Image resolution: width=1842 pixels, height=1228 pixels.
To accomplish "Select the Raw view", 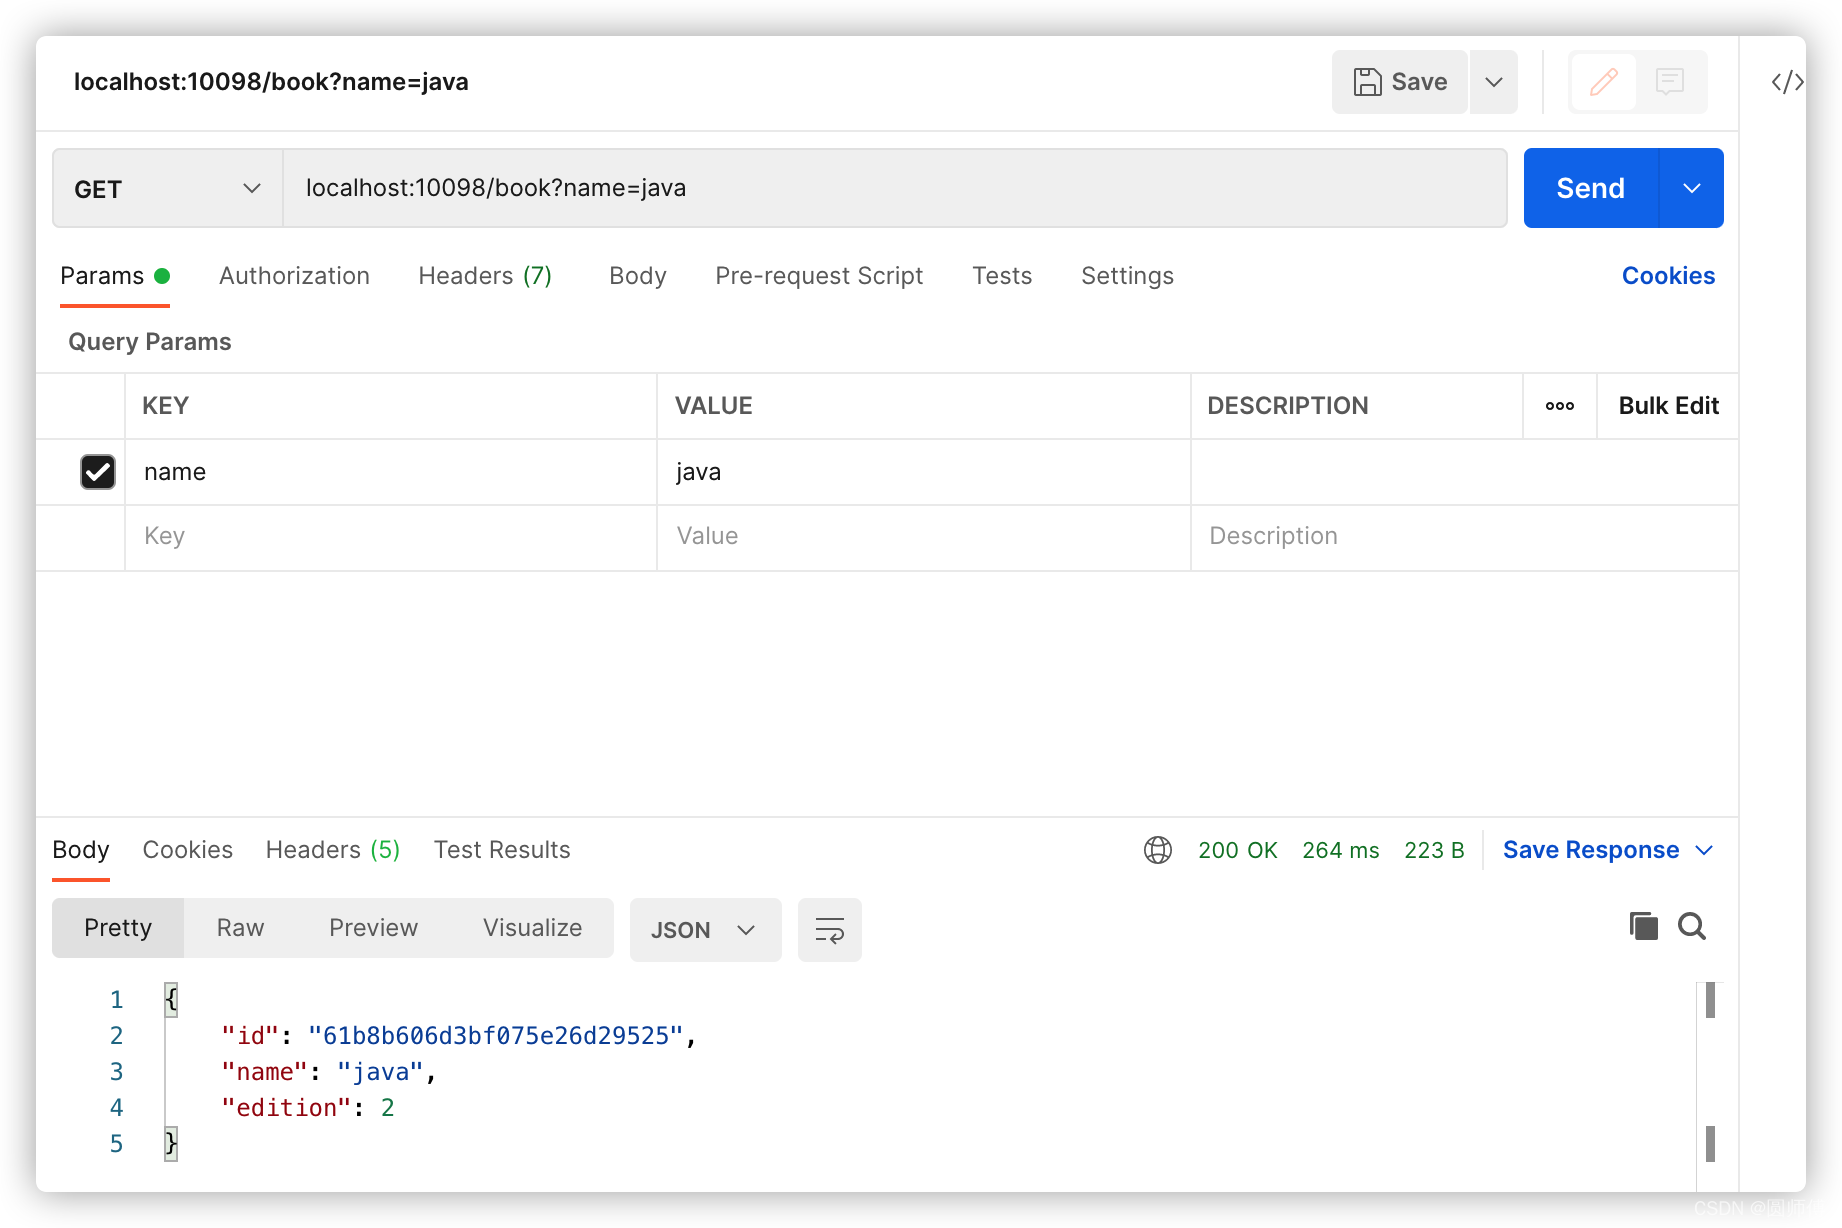I will (241, 928).
